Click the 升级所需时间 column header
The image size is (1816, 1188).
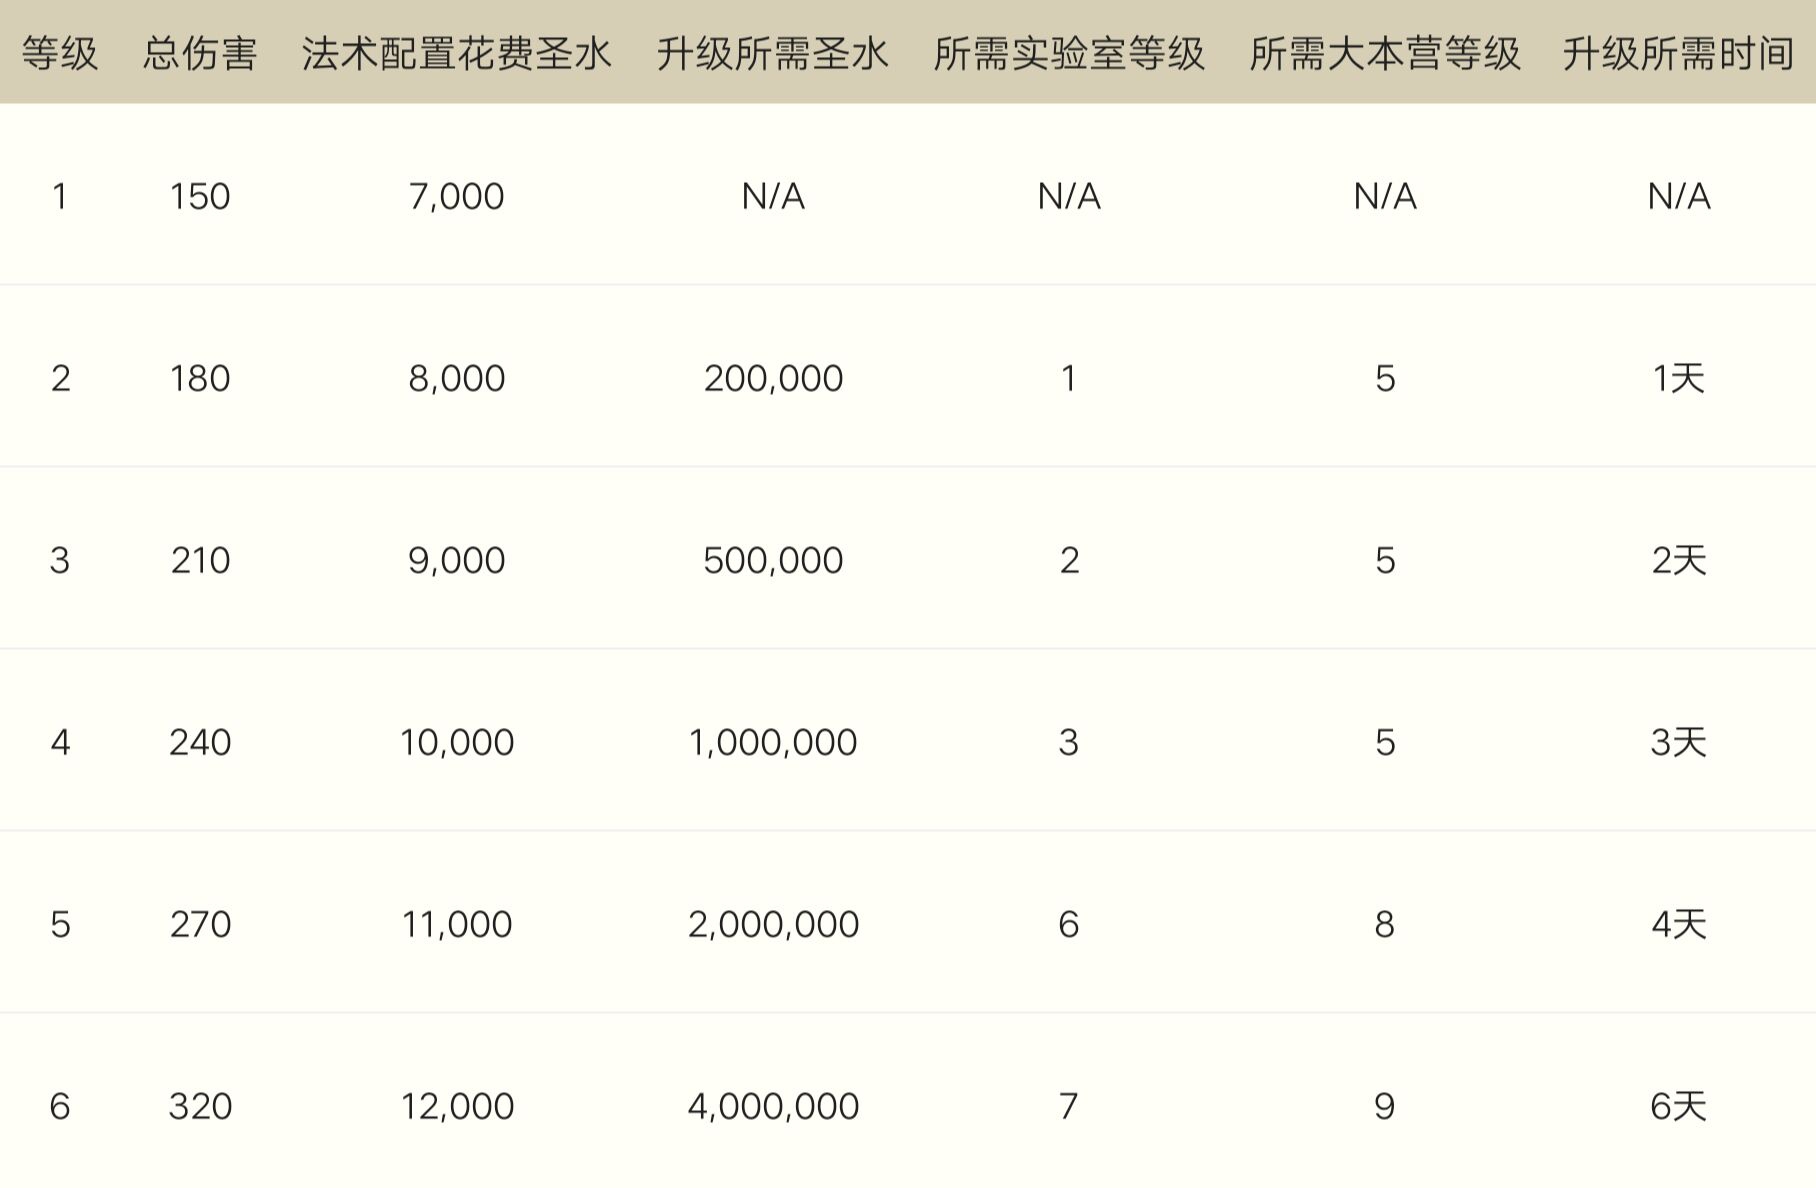click(1678, 54)
